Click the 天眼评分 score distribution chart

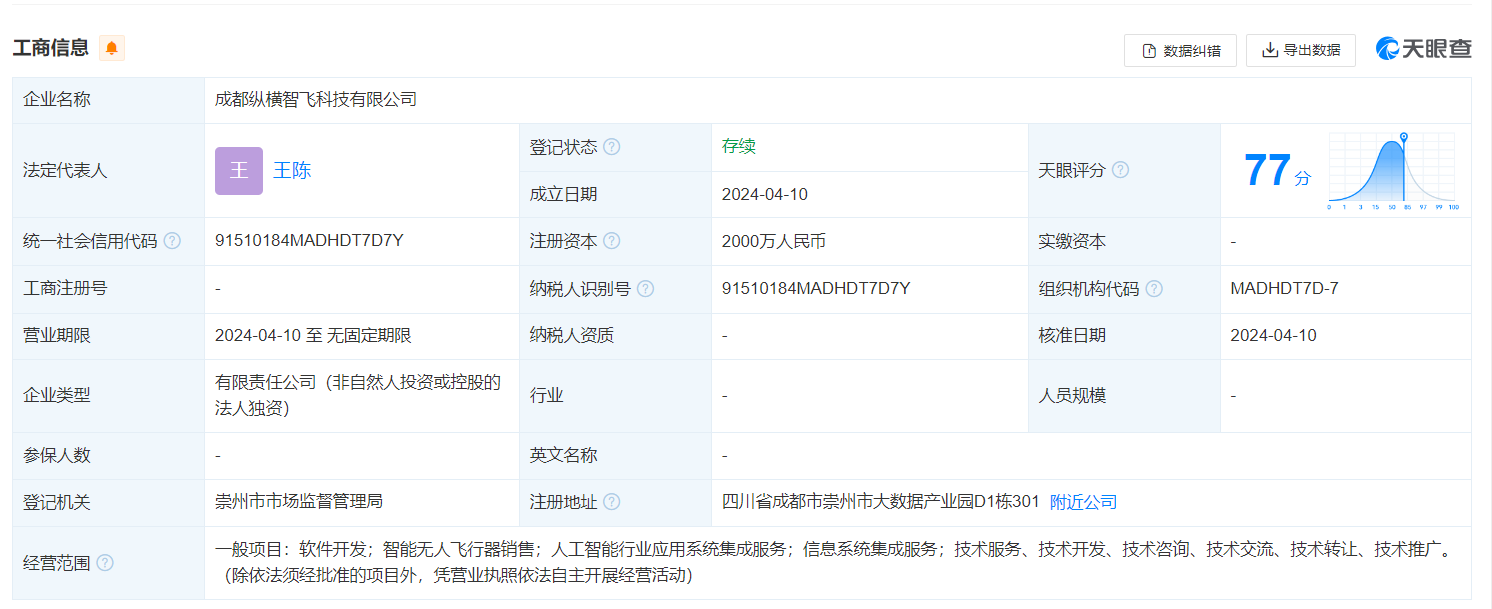[x=1392, y=171]
